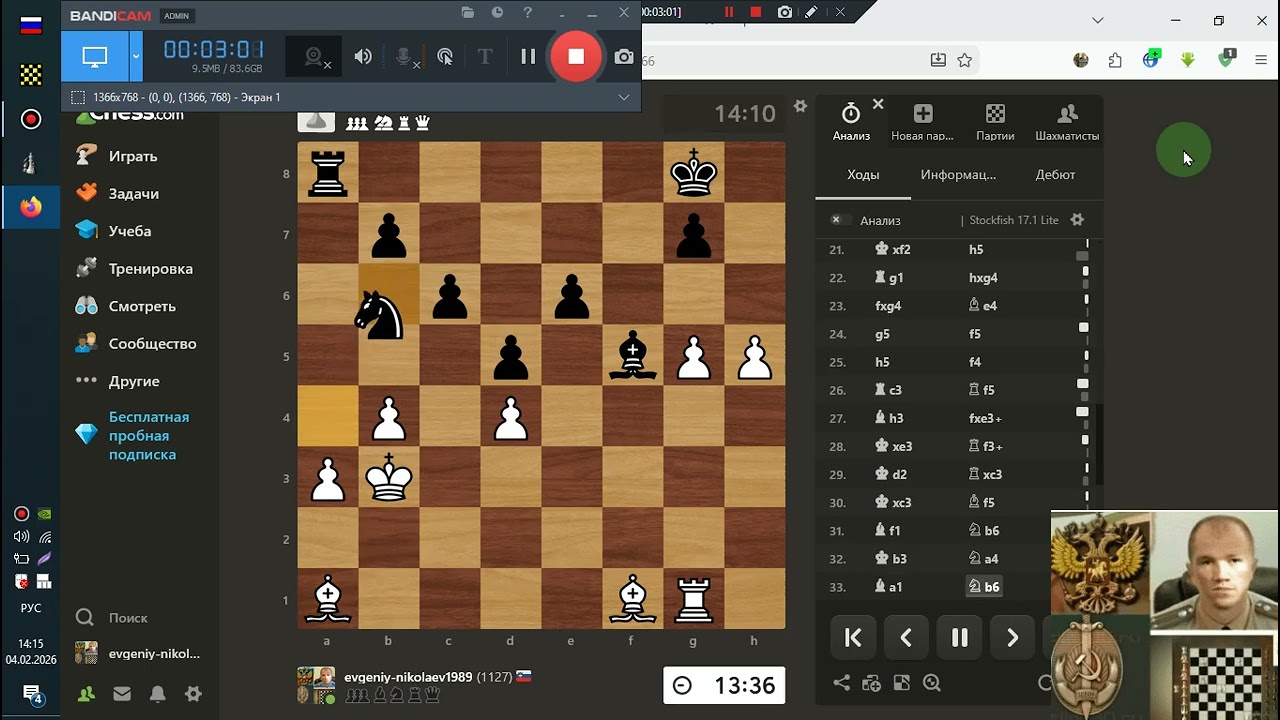
Task: Open Шахматисты tab
Action: (1067, 122)
